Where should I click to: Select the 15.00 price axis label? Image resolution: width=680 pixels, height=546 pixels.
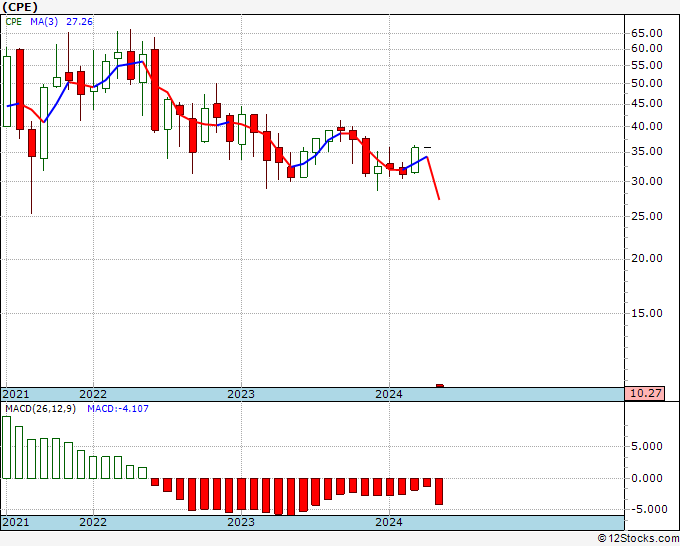pos(647,313)
